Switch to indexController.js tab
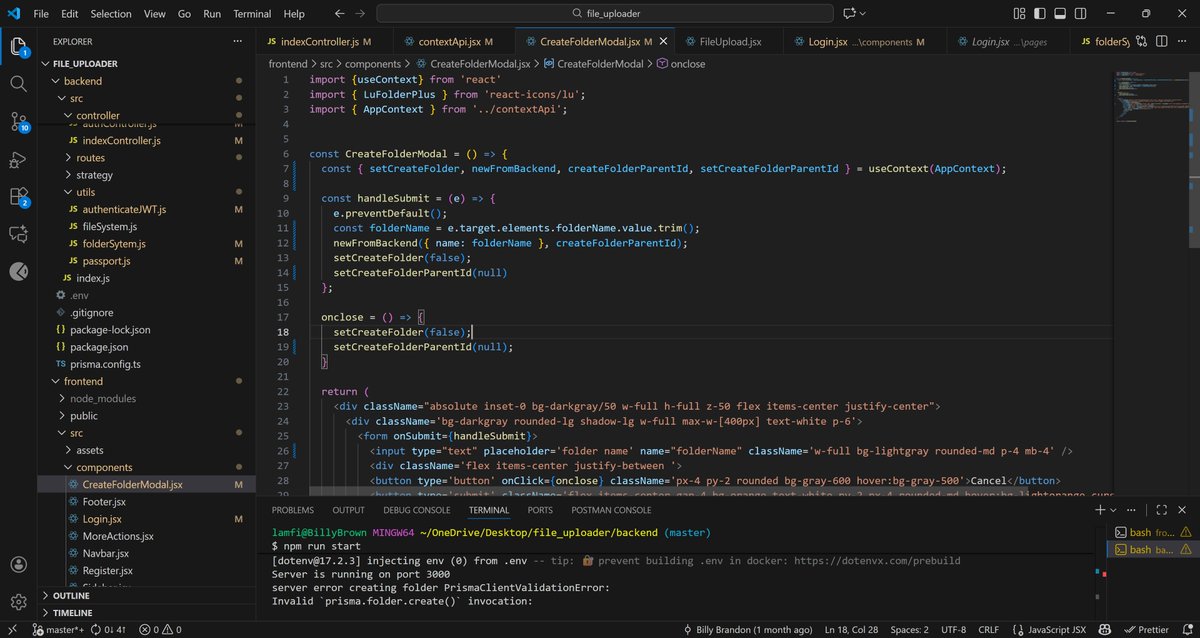The image size is (1200, 638). [319, 42]
